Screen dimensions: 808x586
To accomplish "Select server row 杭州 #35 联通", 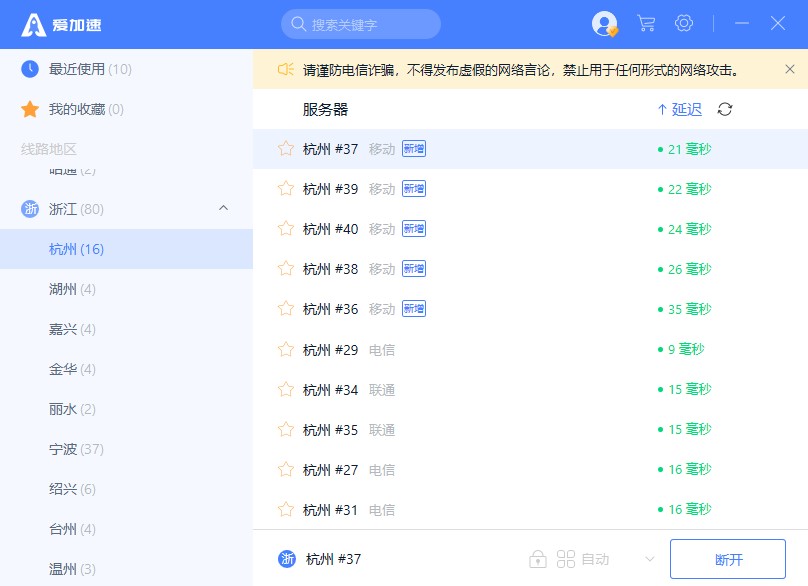I will [530, 430].
